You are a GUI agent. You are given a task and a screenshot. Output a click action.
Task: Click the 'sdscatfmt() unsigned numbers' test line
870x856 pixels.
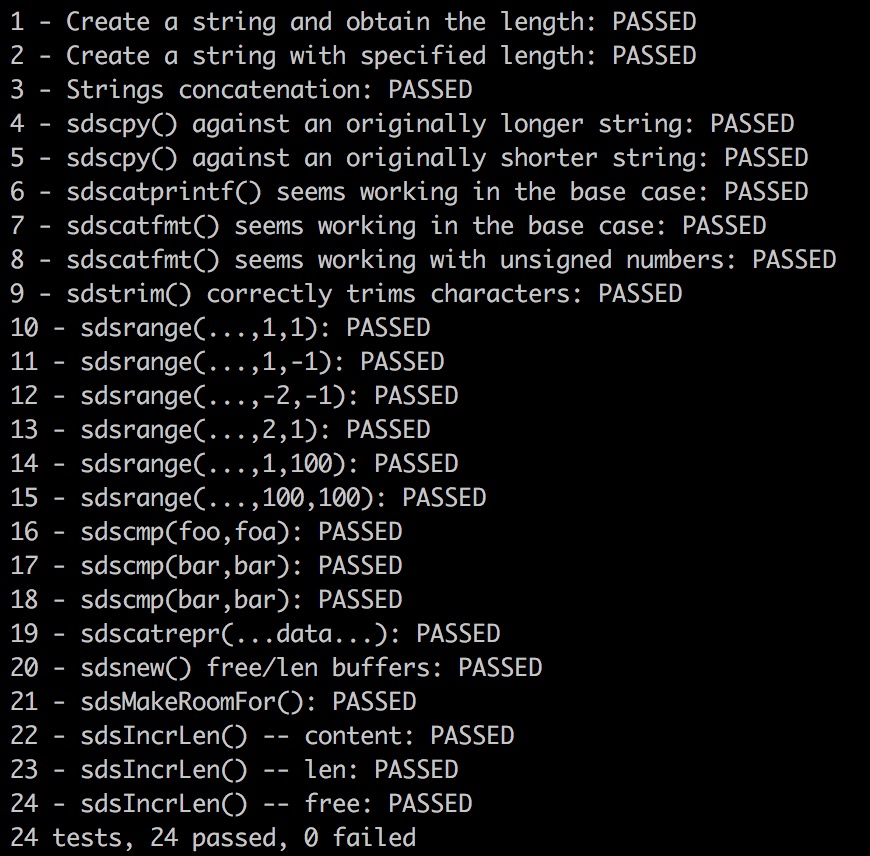click(x=423, y=260)
